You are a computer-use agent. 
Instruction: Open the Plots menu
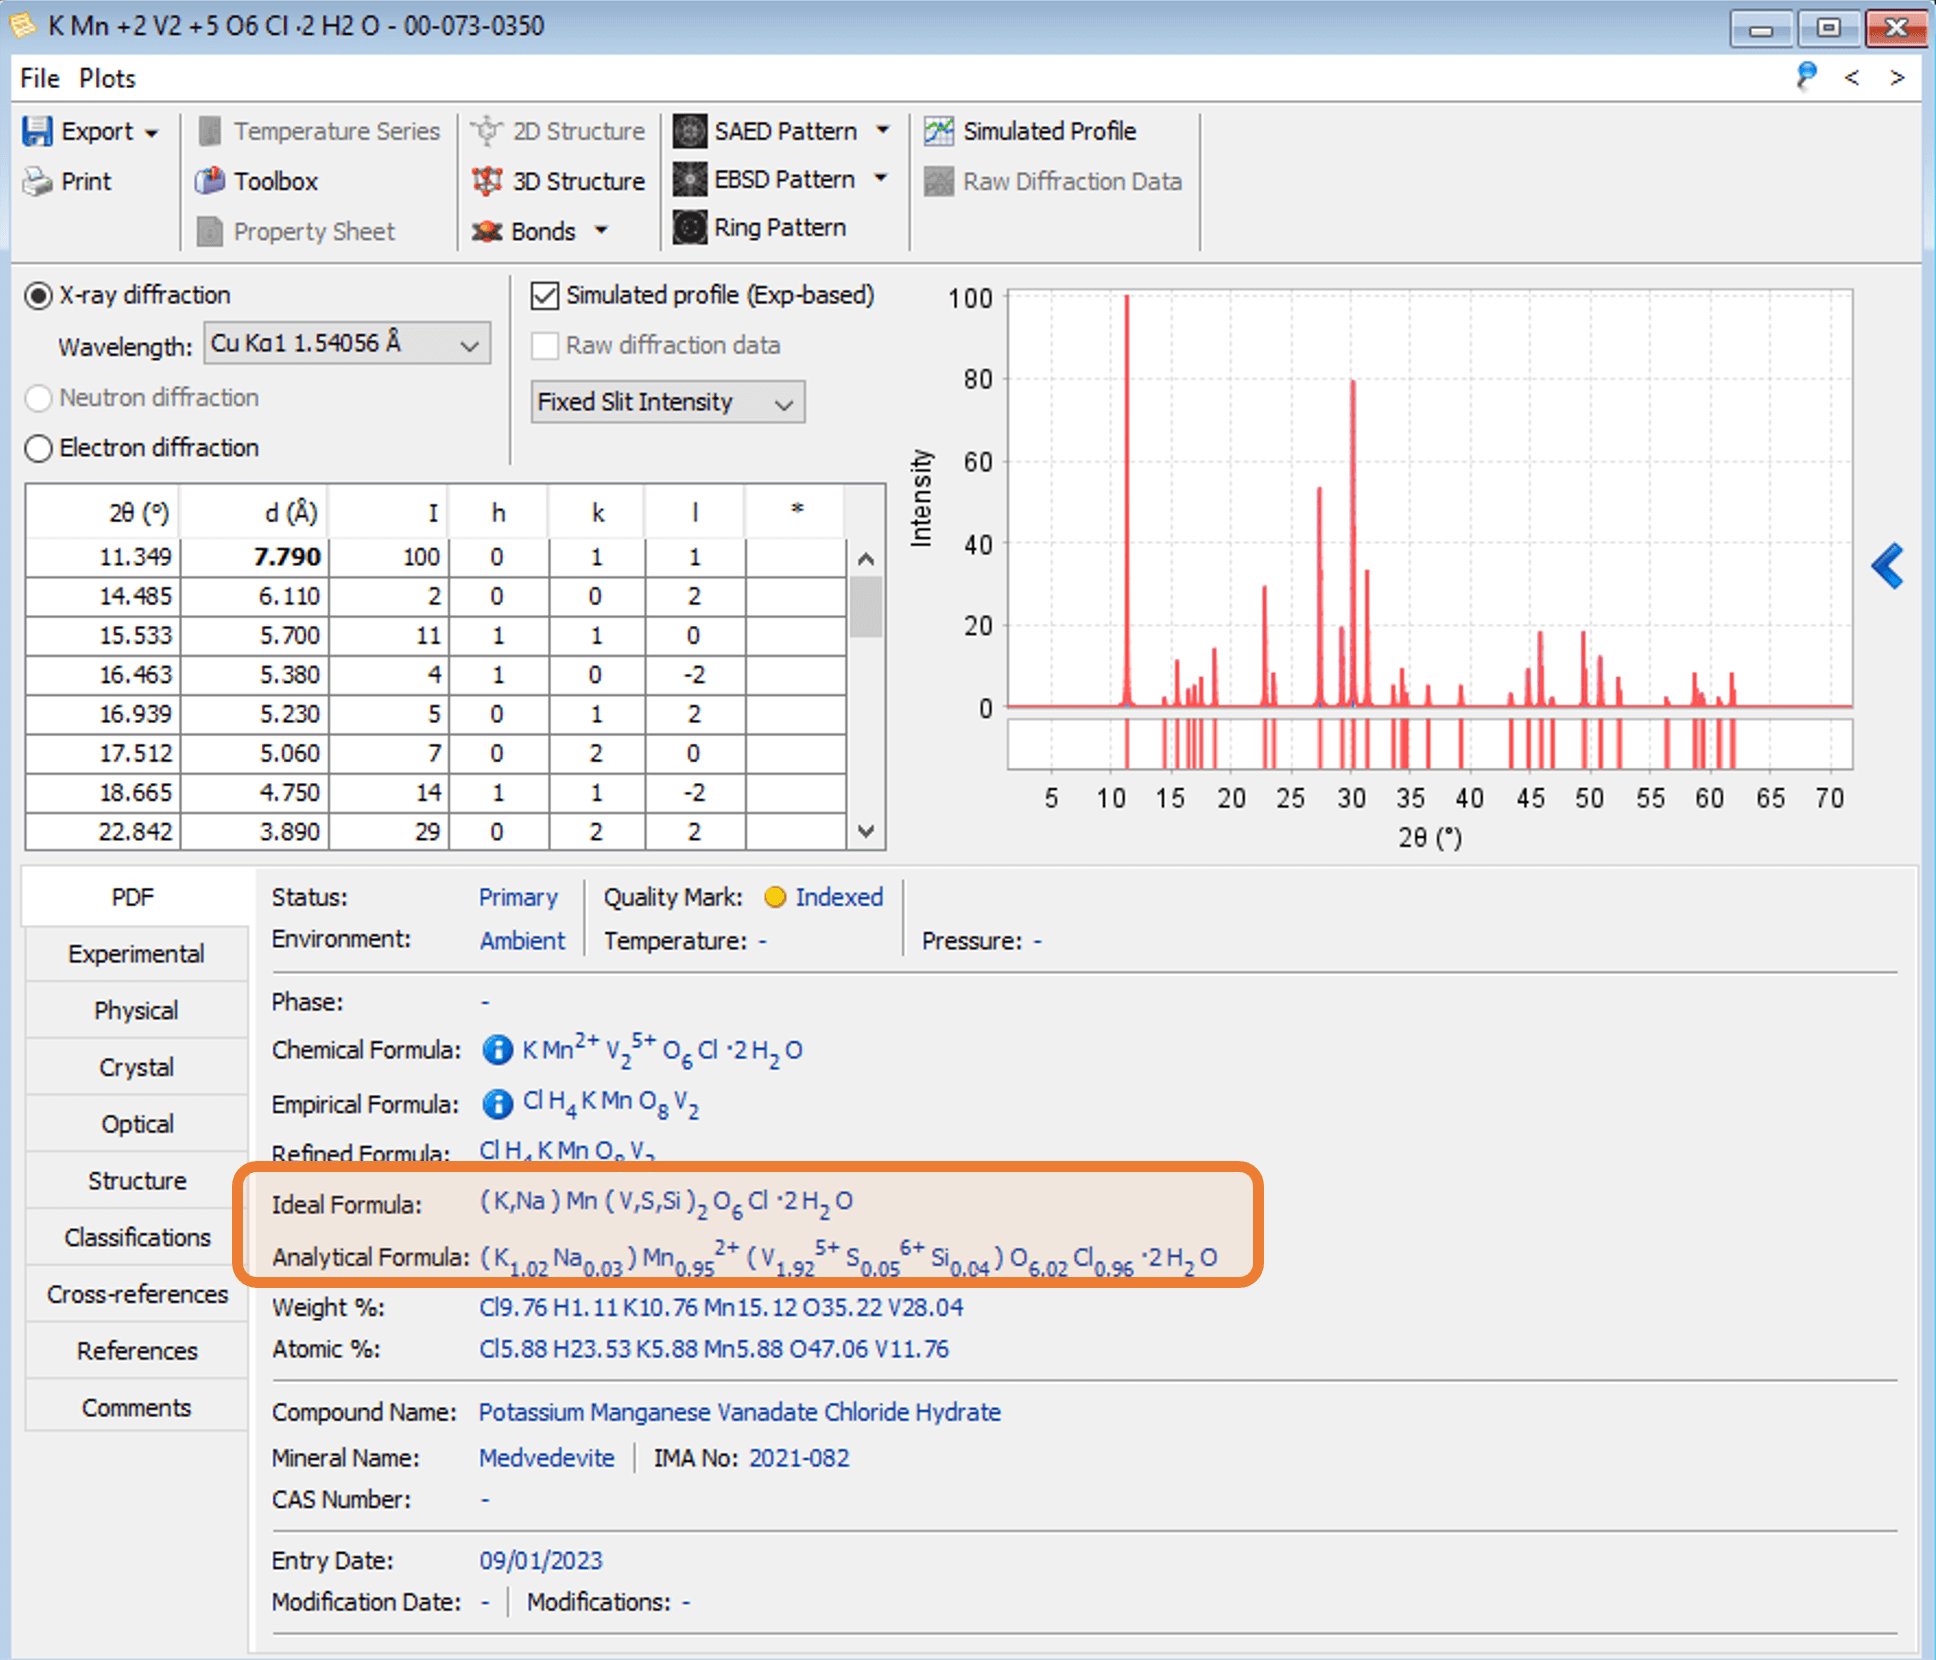click(106, 78)
